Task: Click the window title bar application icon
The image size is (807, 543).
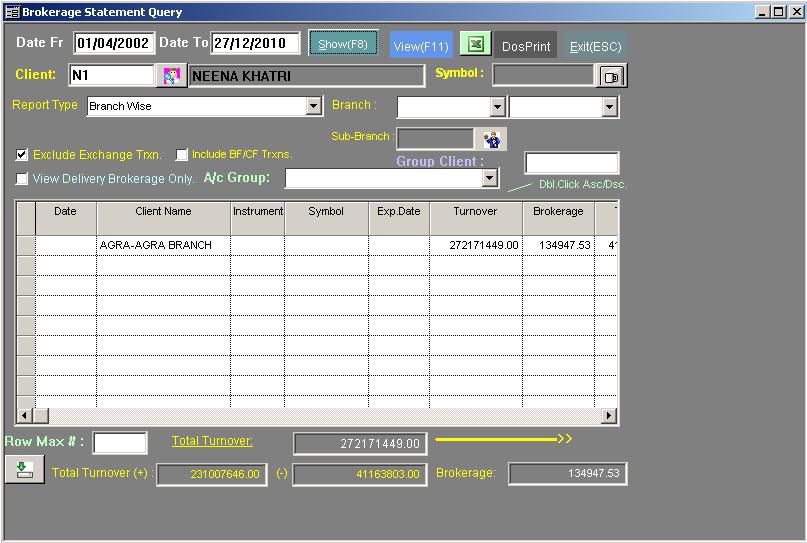Action: [13, 11]
